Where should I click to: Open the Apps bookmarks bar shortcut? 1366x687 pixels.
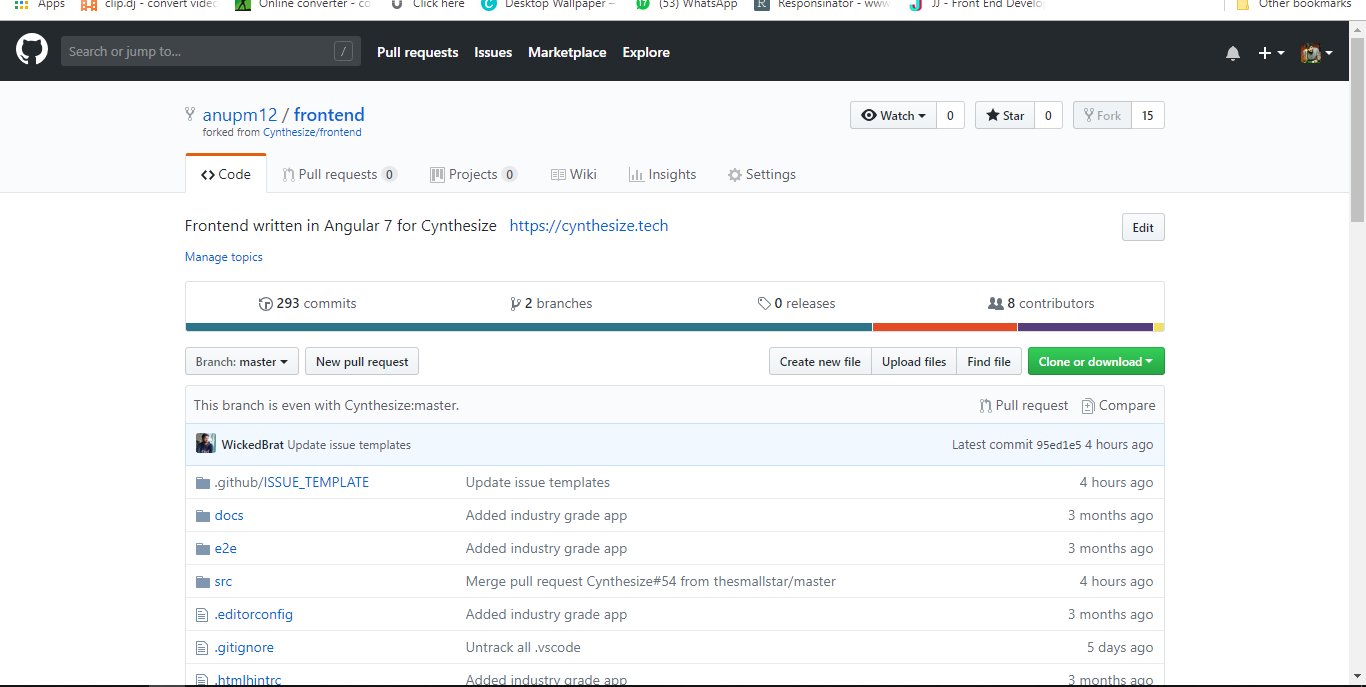[x=40, y=4]
